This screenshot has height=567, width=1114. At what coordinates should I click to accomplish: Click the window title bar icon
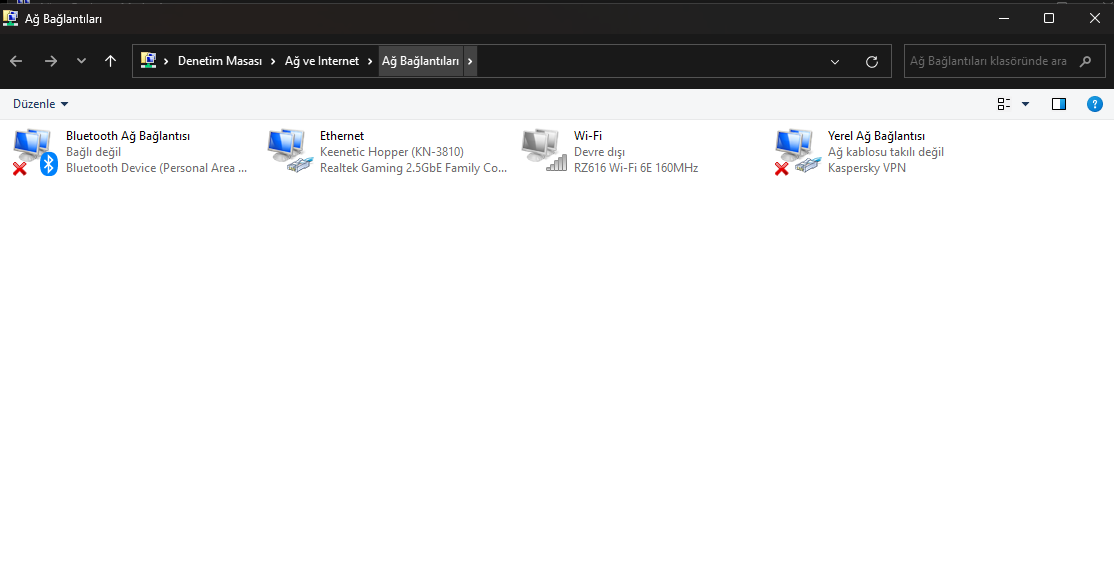[x=10, y=18]
